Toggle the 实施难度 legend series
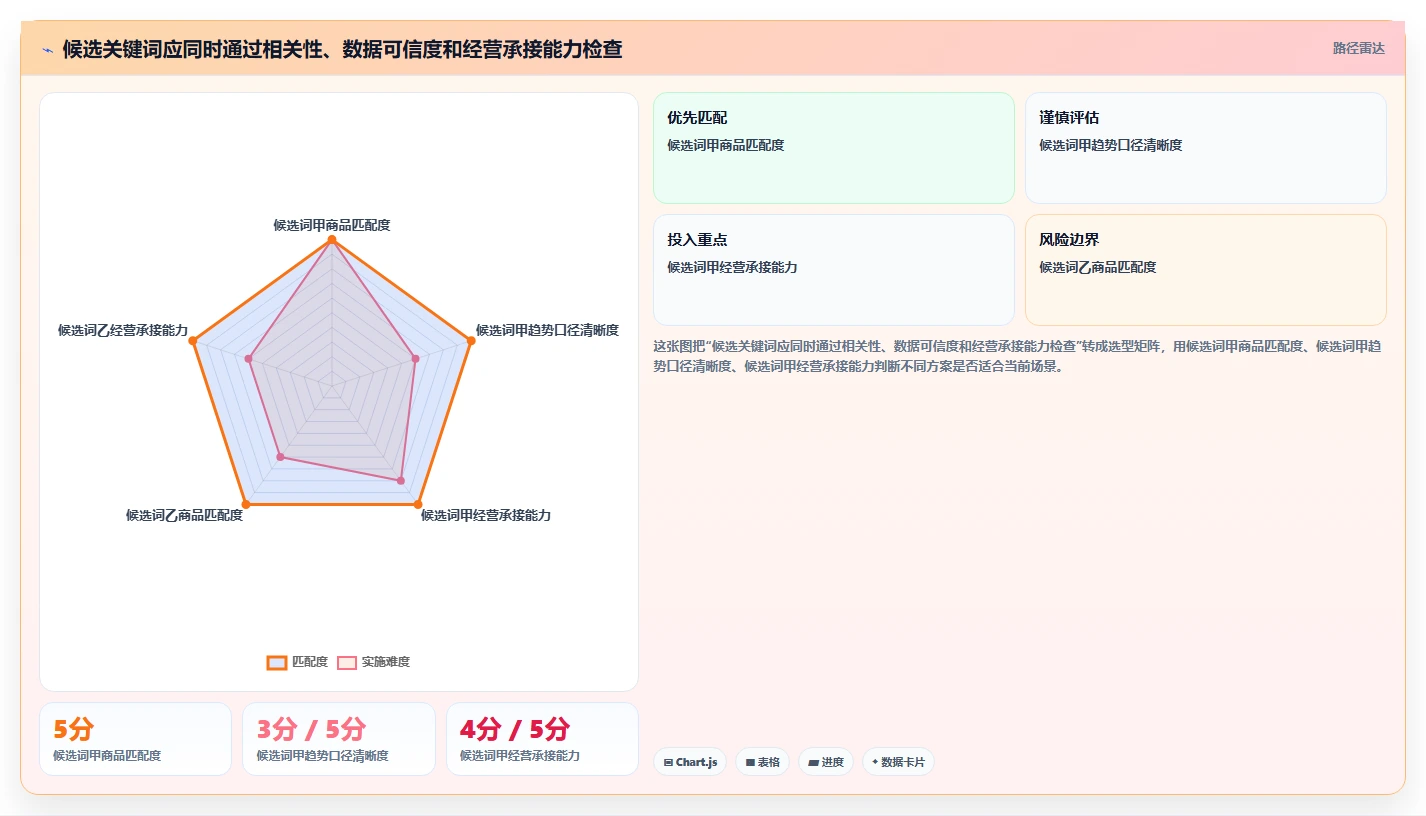The image size is (1426, 816). point(373,662)
